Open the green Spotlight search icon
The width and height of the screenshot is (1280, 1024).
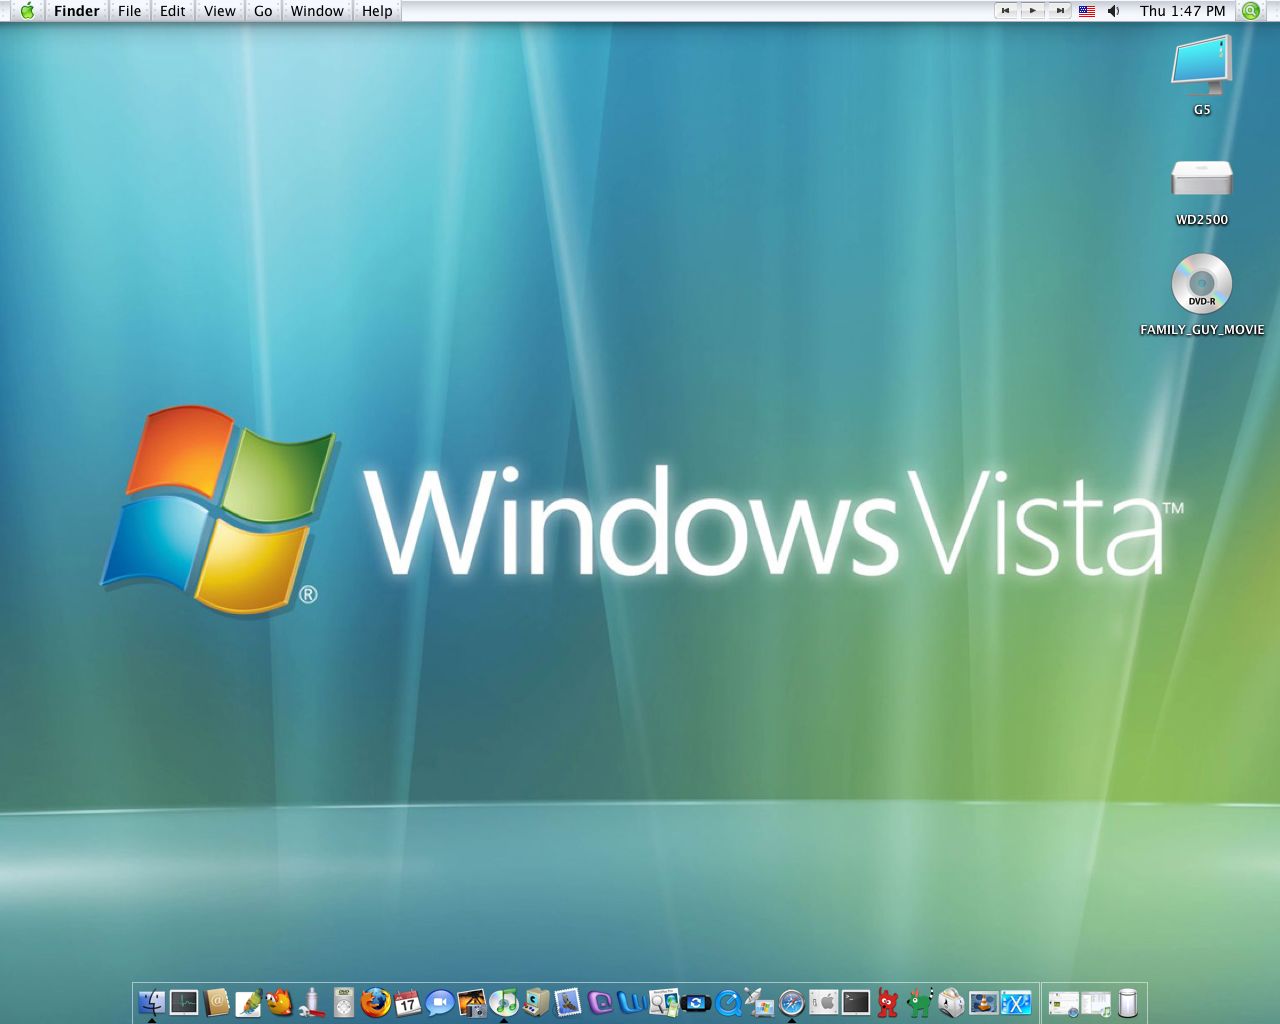point(1250,11)
